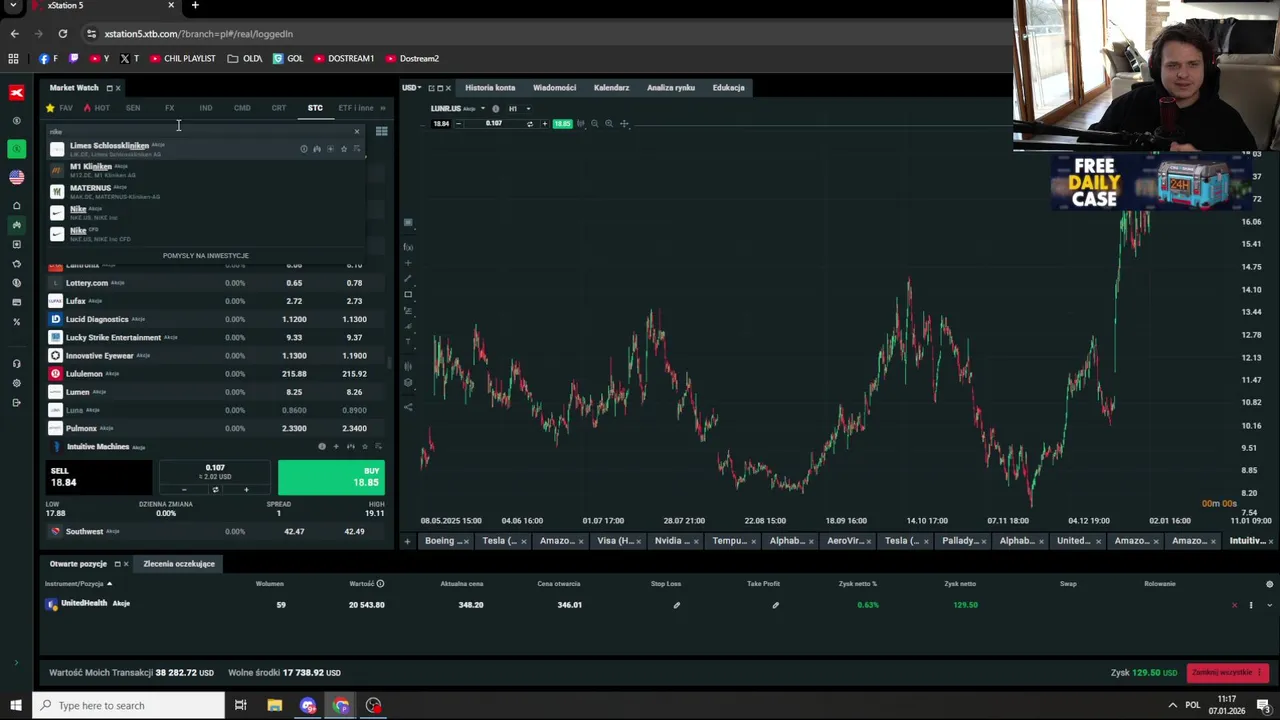Zoom out the chart
The height and width of the screenshot is (720, 1280).
pos(594,124)
